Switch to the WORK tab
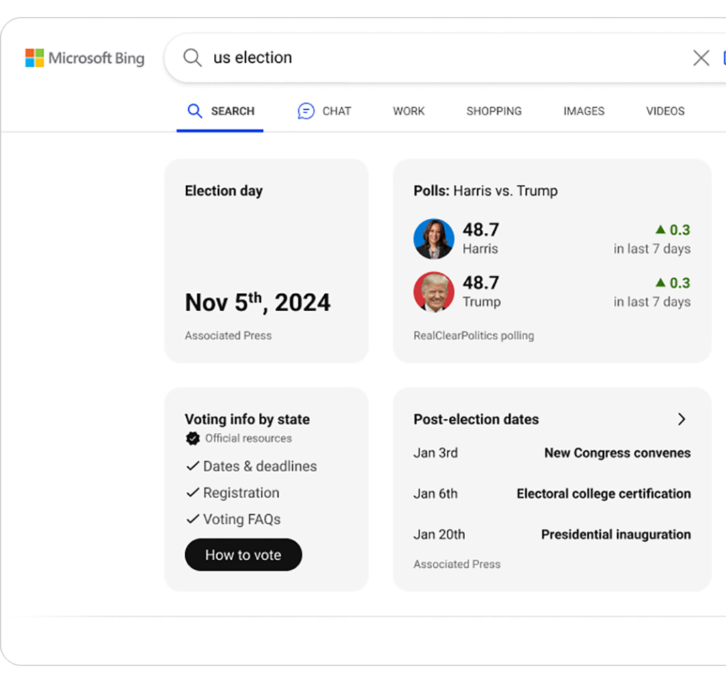Image resolution: width=726 pixels, height=683 pixels. point(409,111)
